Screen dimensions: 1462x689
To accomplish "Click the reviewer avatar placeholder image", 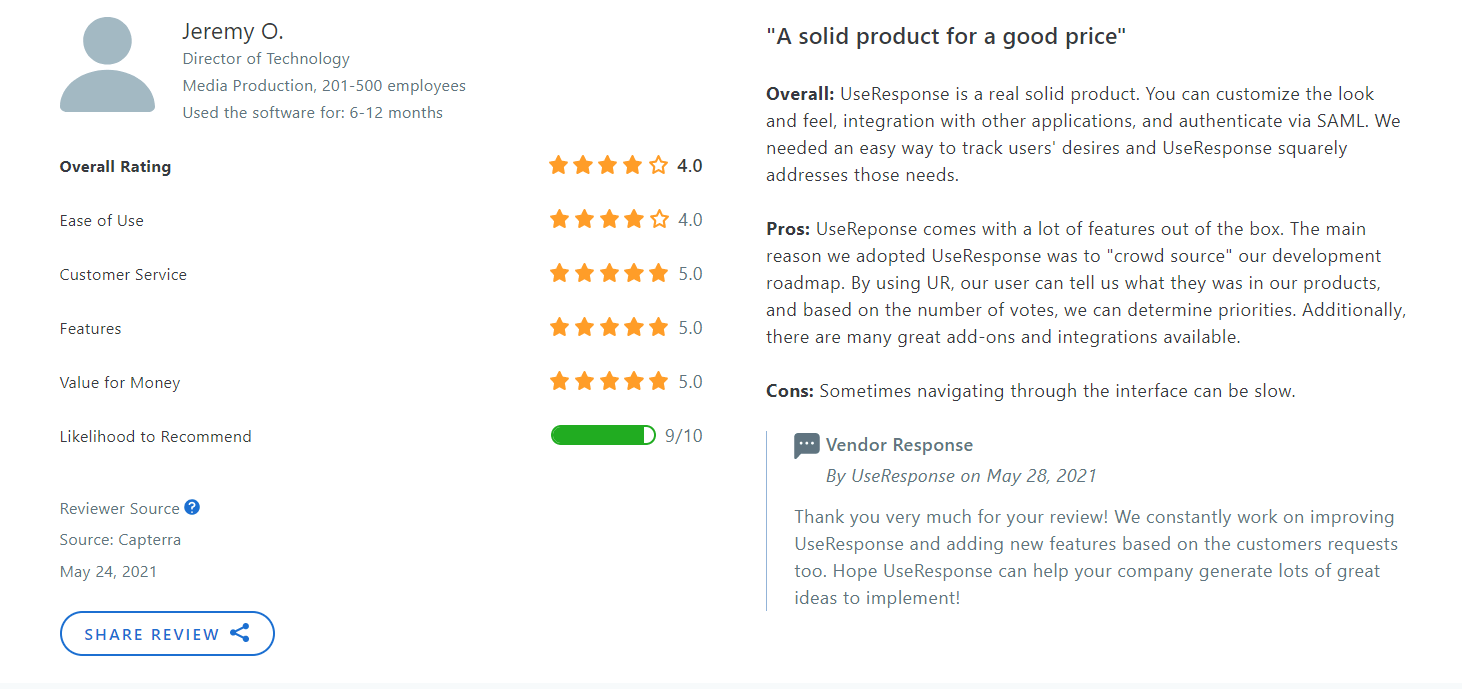I will [107, 63].
